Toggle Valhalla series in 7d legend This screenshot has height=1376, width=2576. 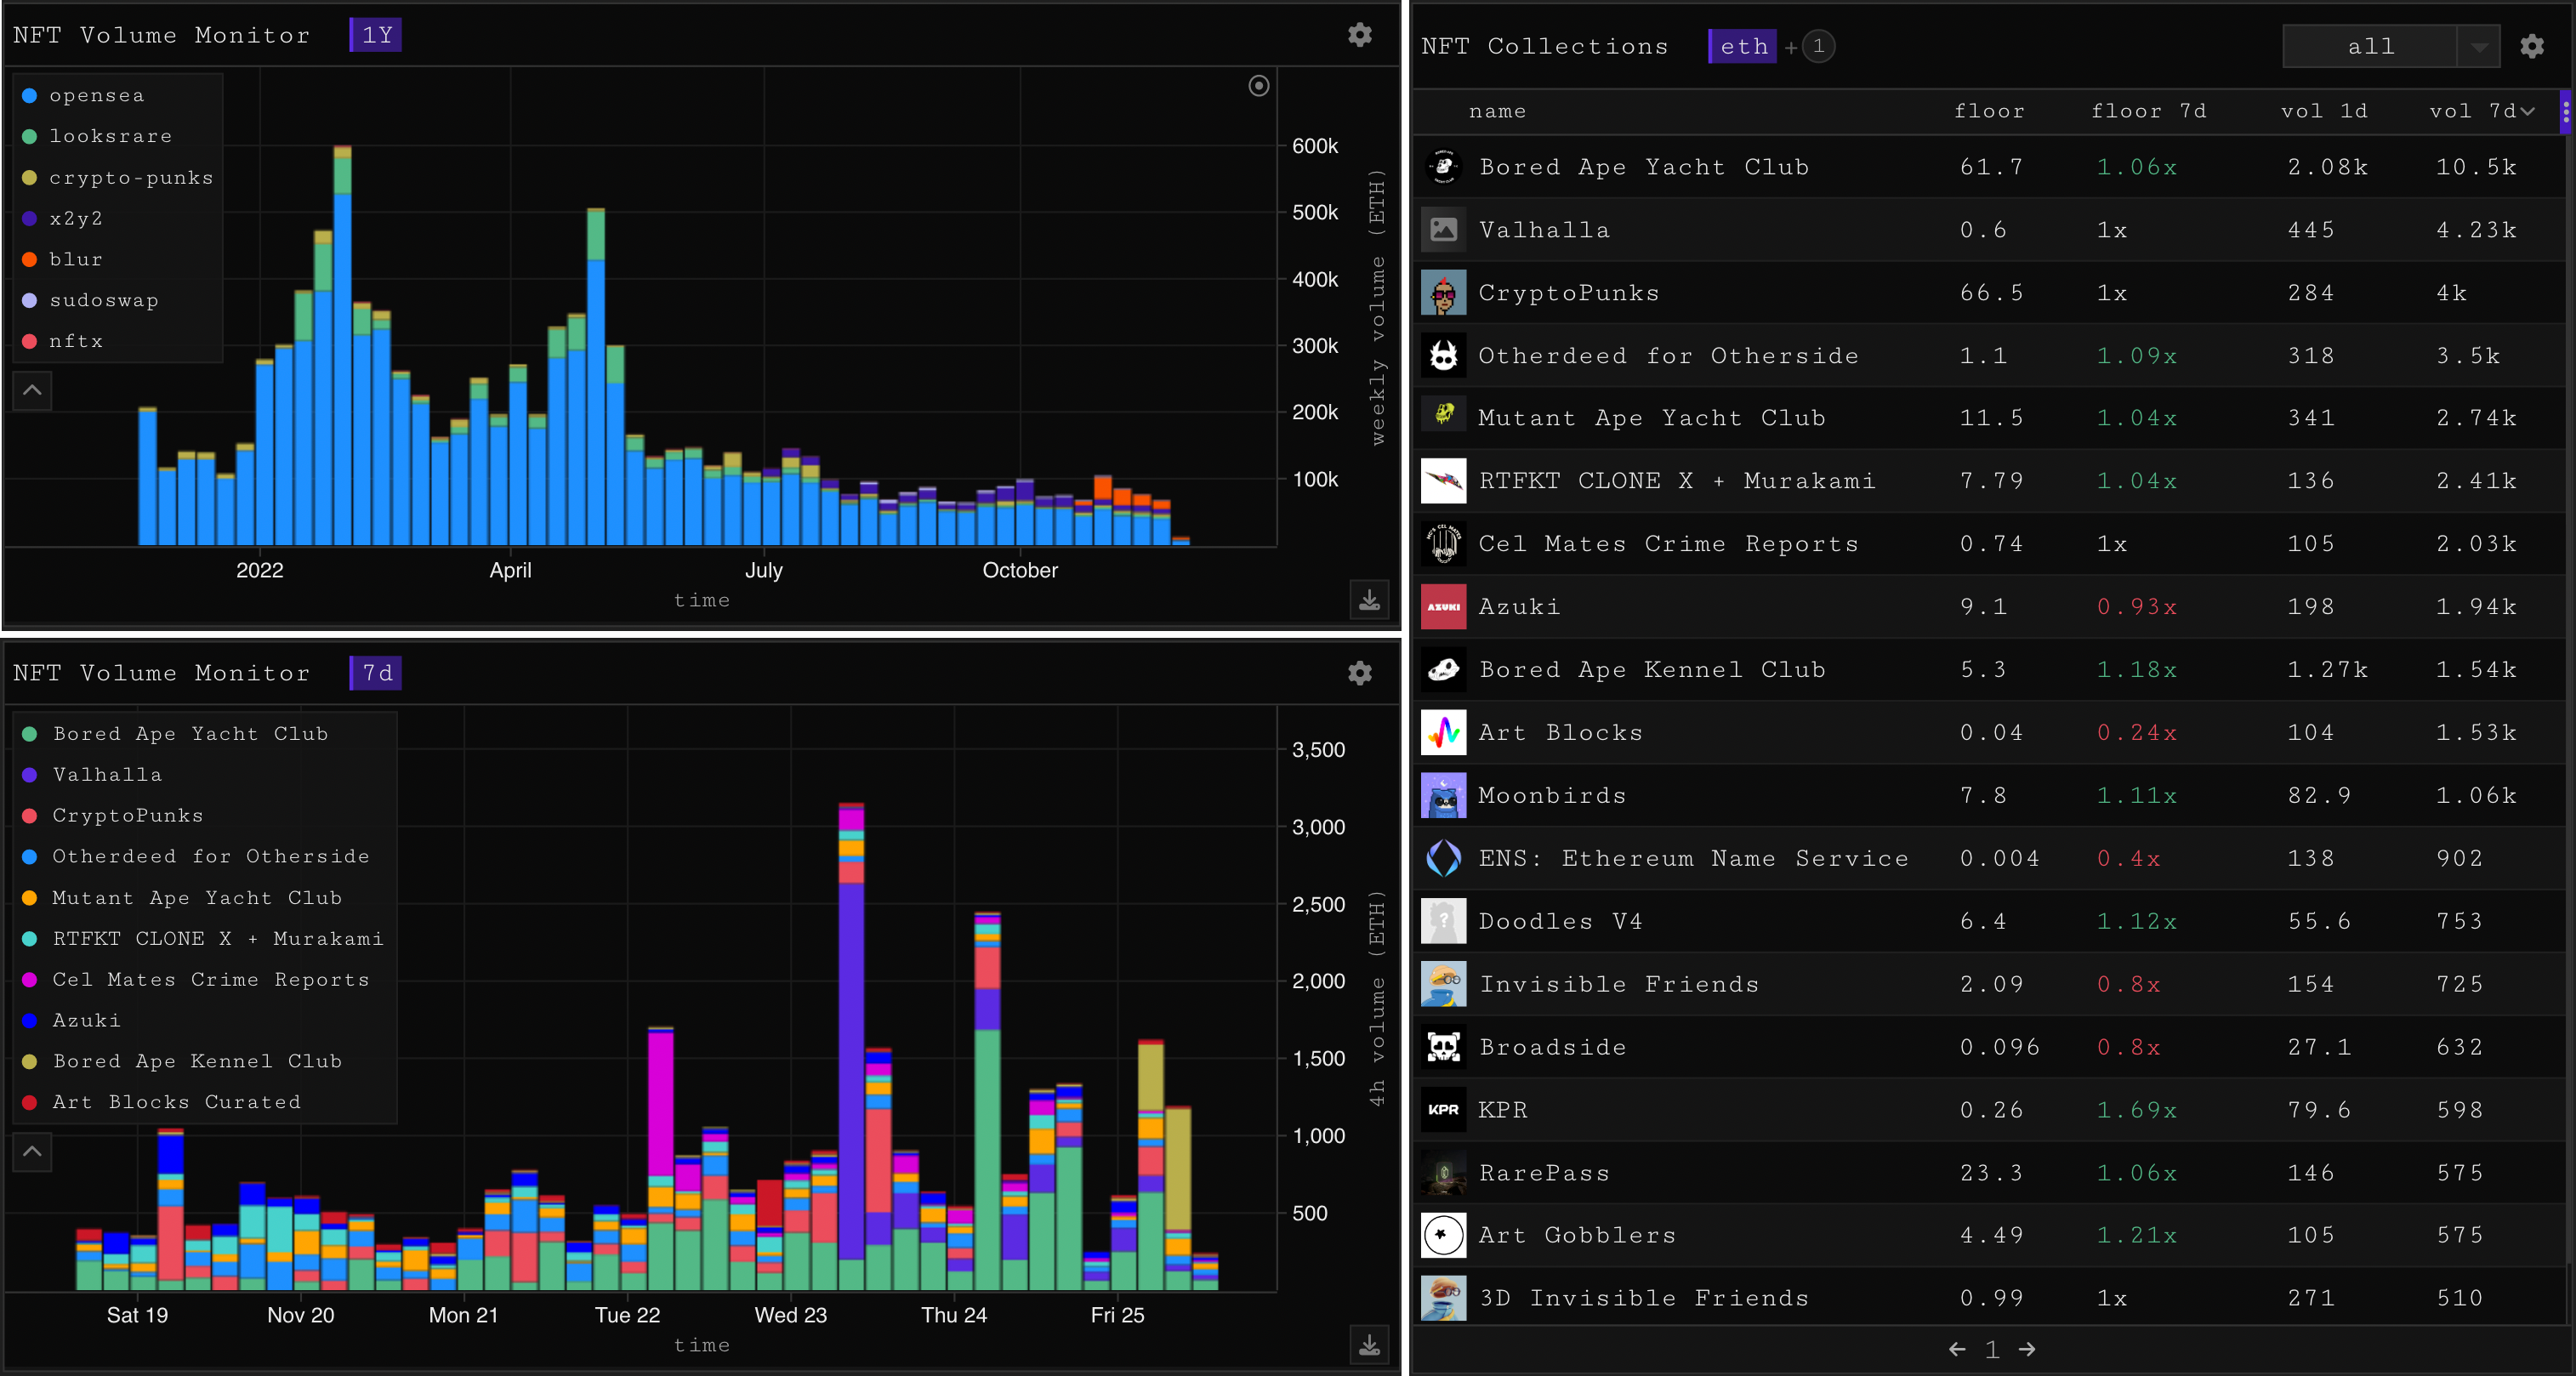[107, 775]
